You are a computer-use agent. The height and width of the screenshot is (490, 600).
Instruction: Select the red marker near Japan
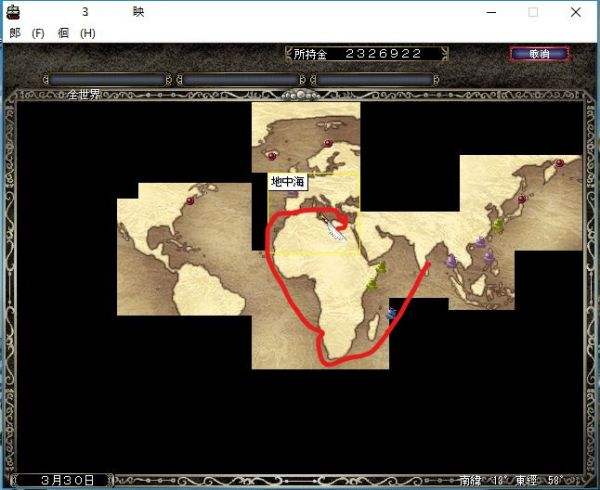[522, 199]
